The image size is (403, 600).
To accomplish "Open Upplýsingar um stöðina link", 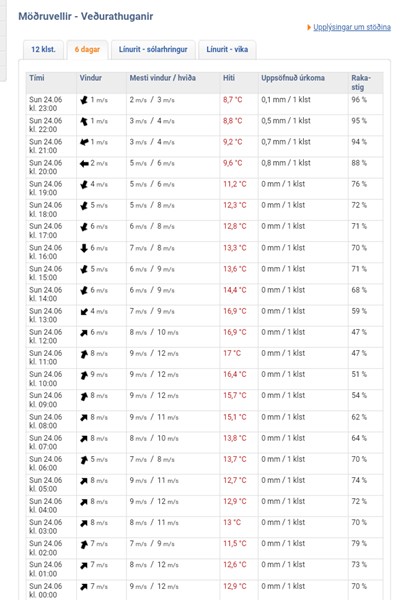I will [352, 27].
